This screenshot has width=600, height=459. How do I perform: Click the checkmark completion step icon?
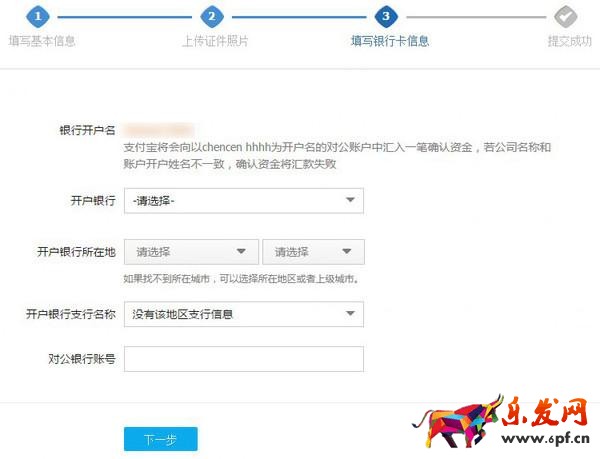[x=566, y=16]
